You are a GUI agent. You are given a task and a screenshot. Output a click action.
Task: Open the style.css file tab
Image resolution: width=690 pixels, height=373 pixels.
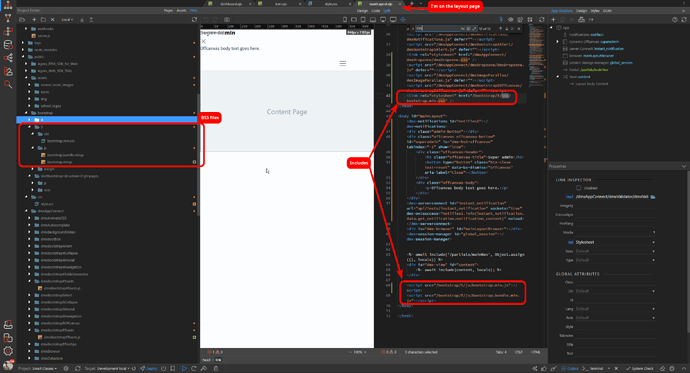[x=330, y=4]
